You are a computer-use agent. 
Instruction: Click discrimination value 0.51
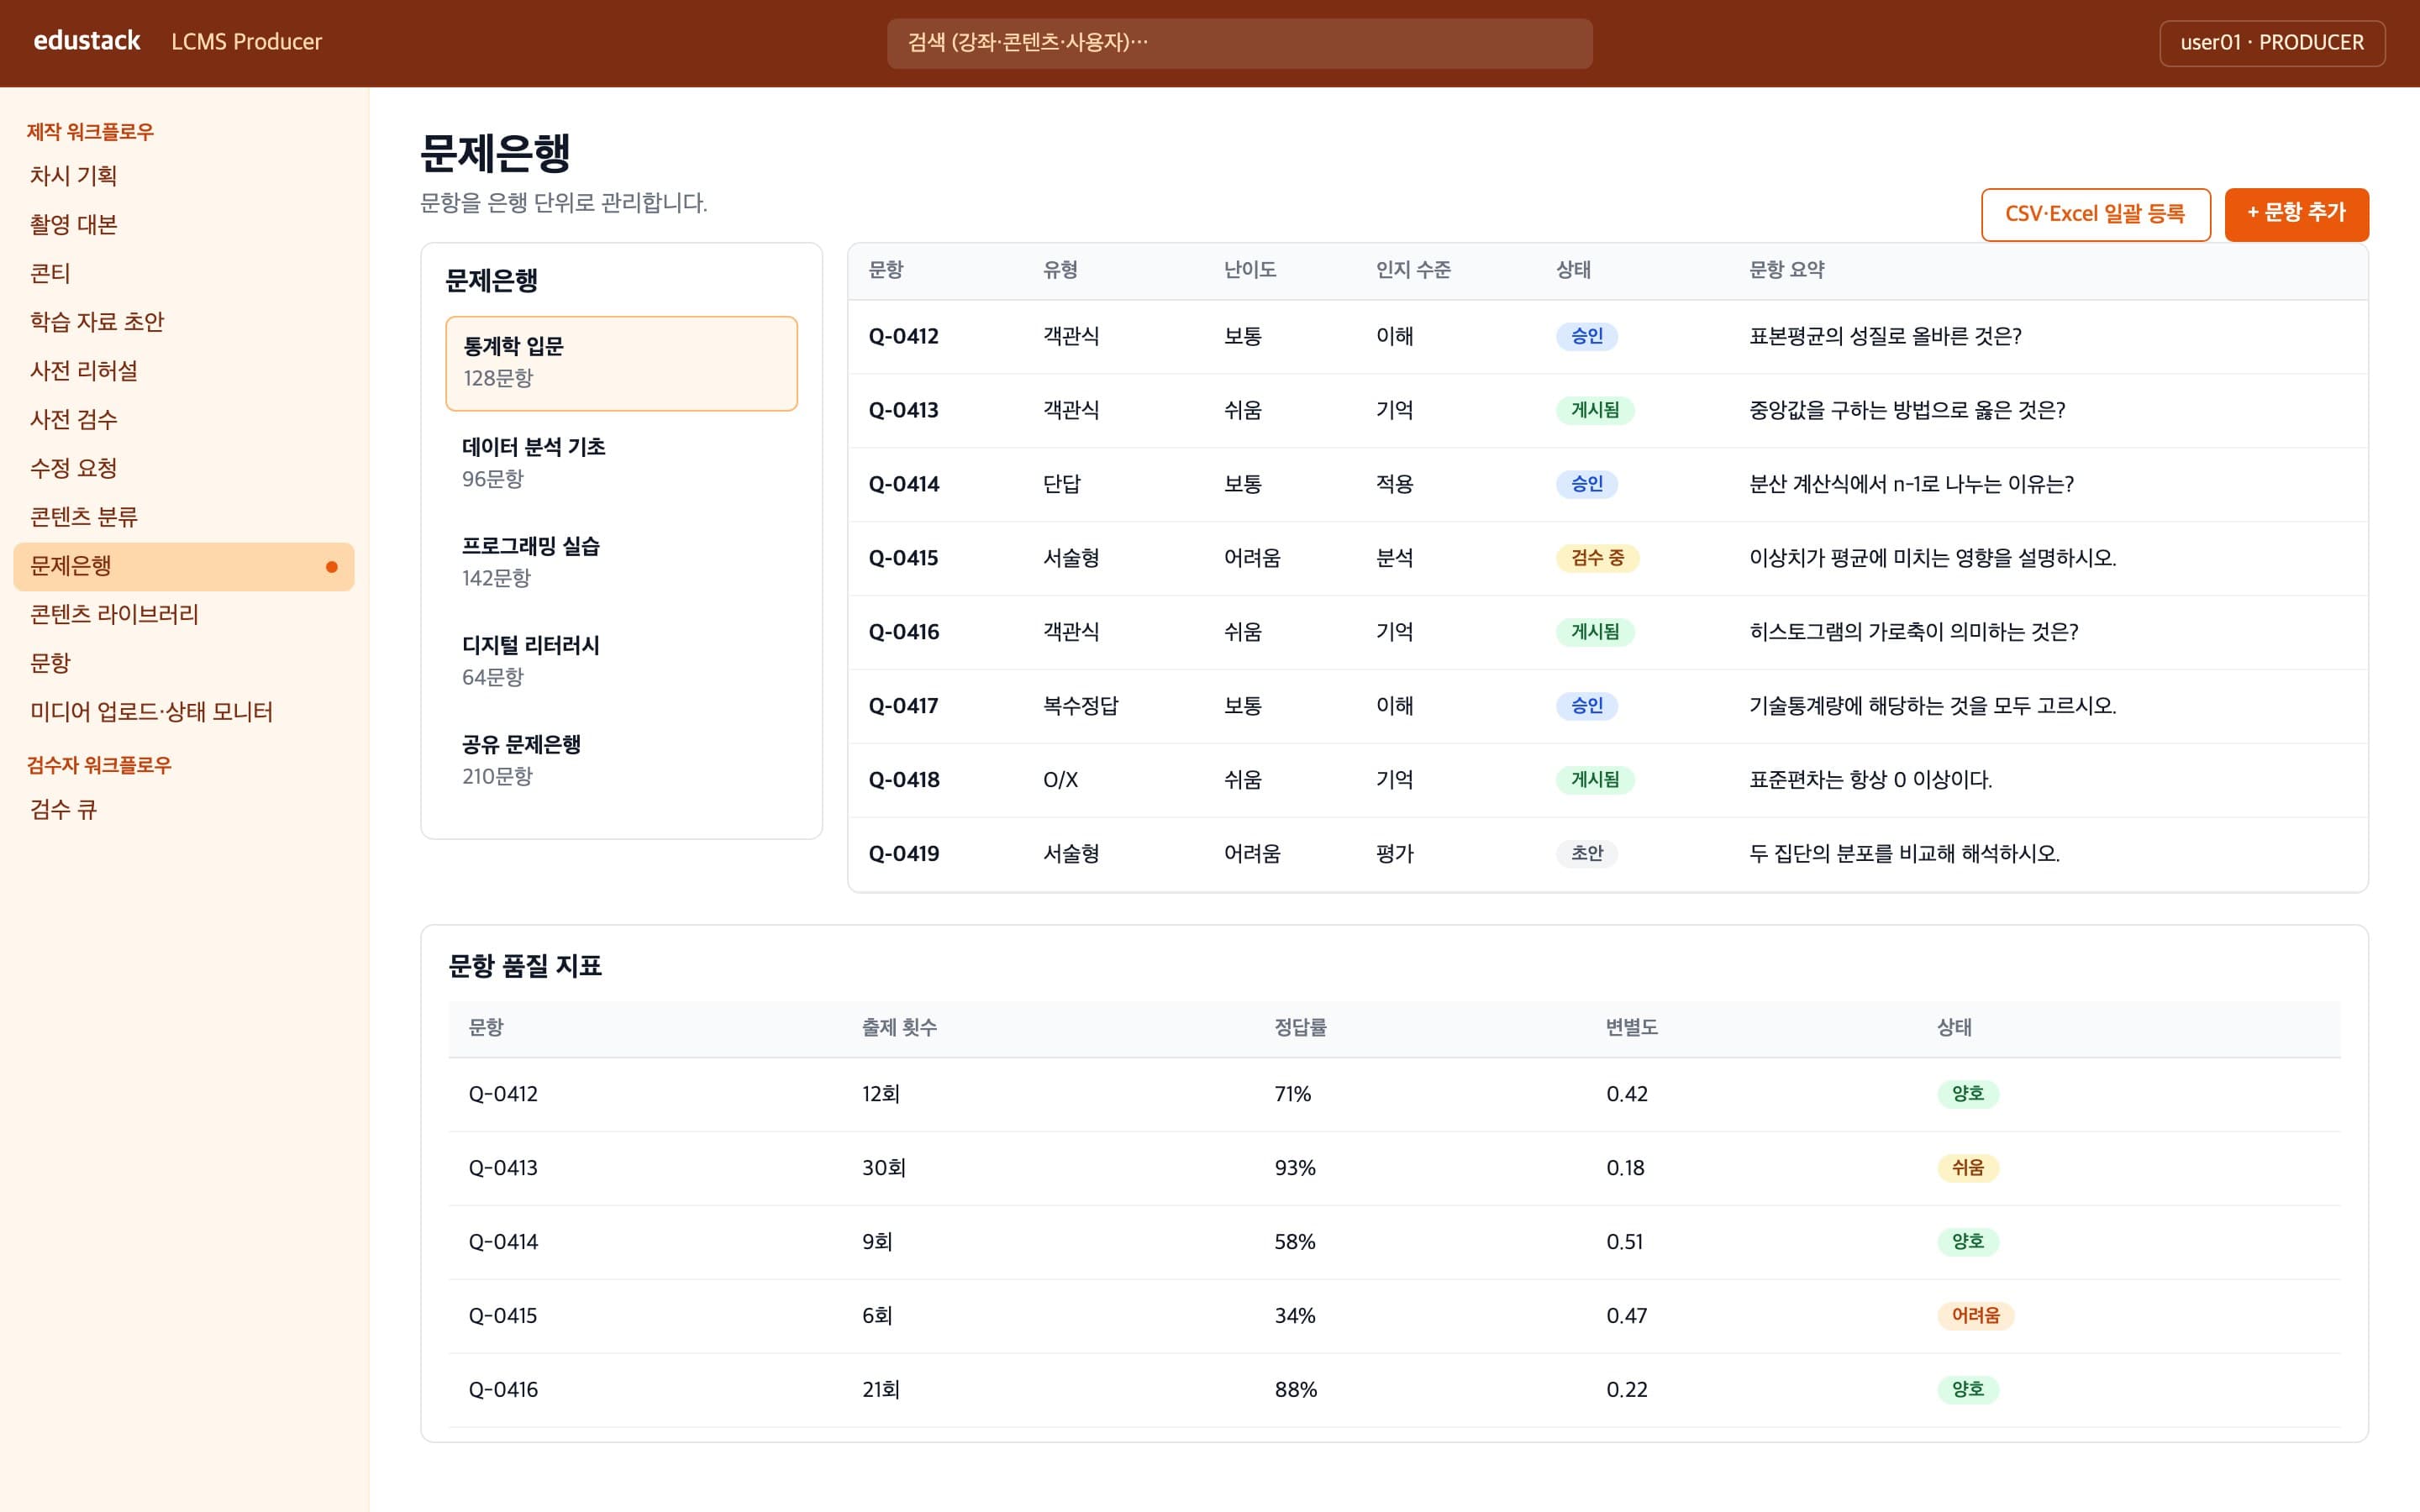point(1624,1242)
